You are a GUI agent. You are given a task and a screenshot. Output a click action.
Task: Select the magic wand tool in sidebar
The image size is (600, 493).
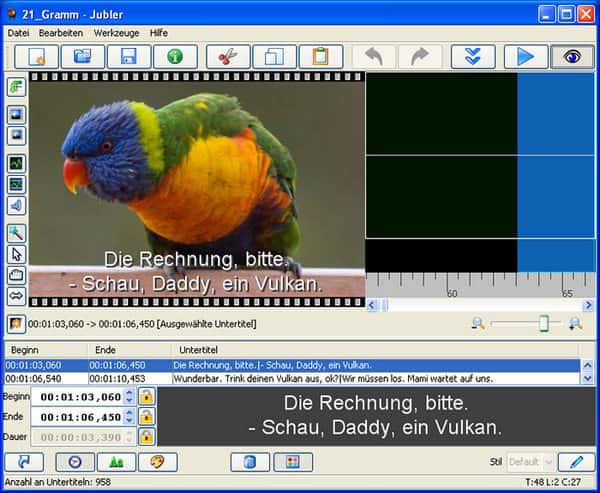tap(17, 232)
